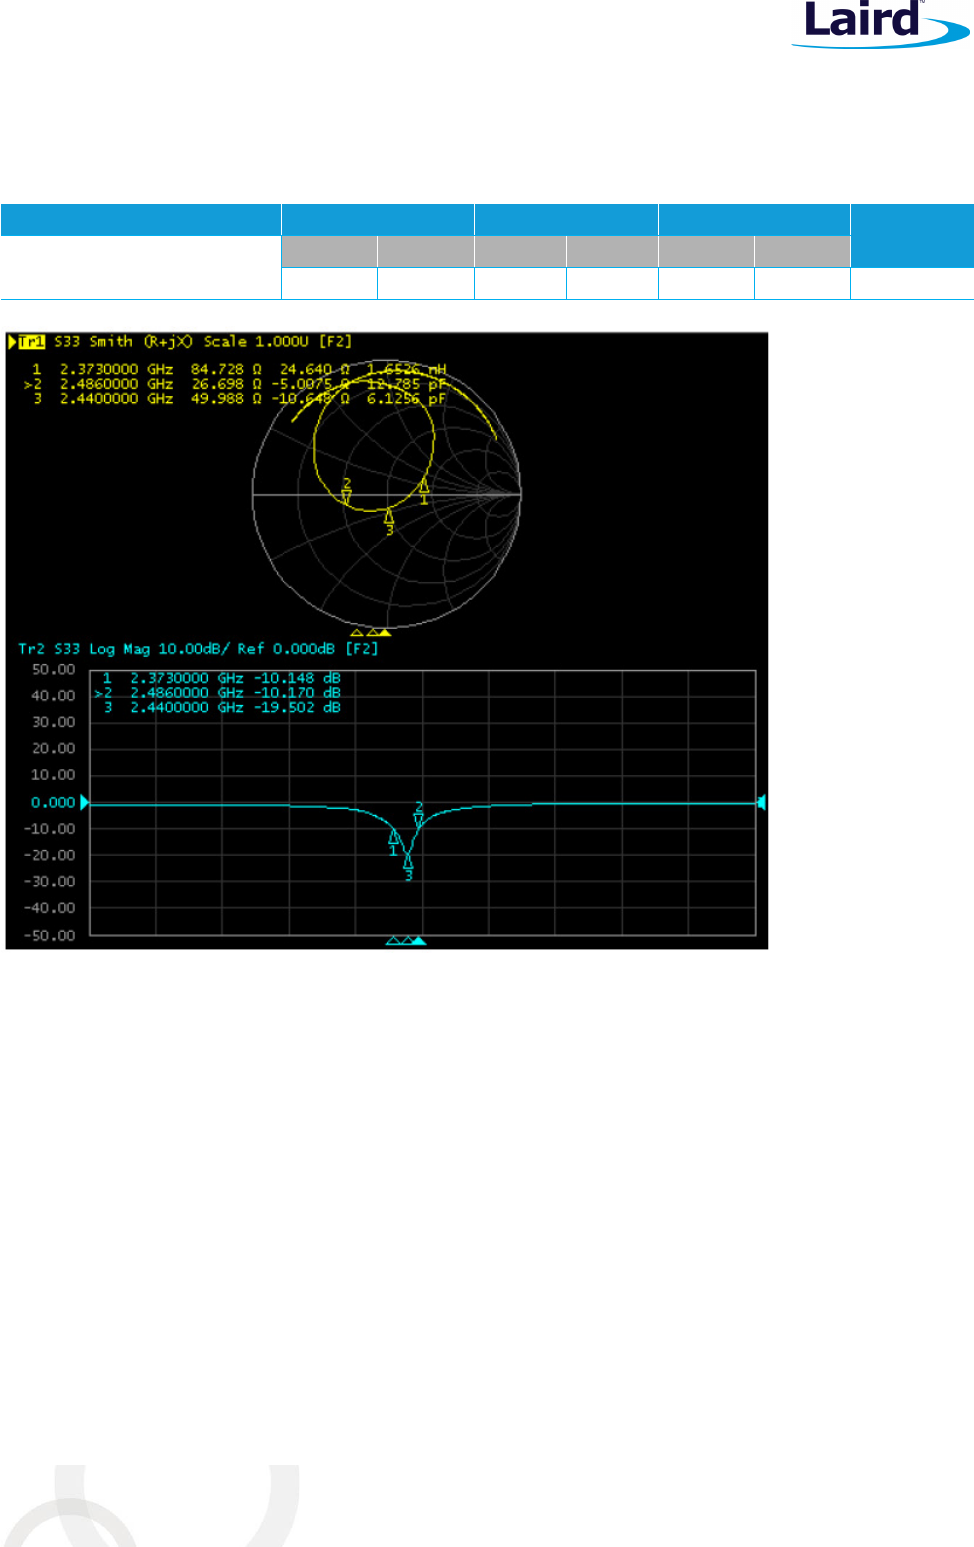This screenshot has width=974, height=1547.
Task: Click marker 3 on the Smith chart
Action: tap(389, 520)
